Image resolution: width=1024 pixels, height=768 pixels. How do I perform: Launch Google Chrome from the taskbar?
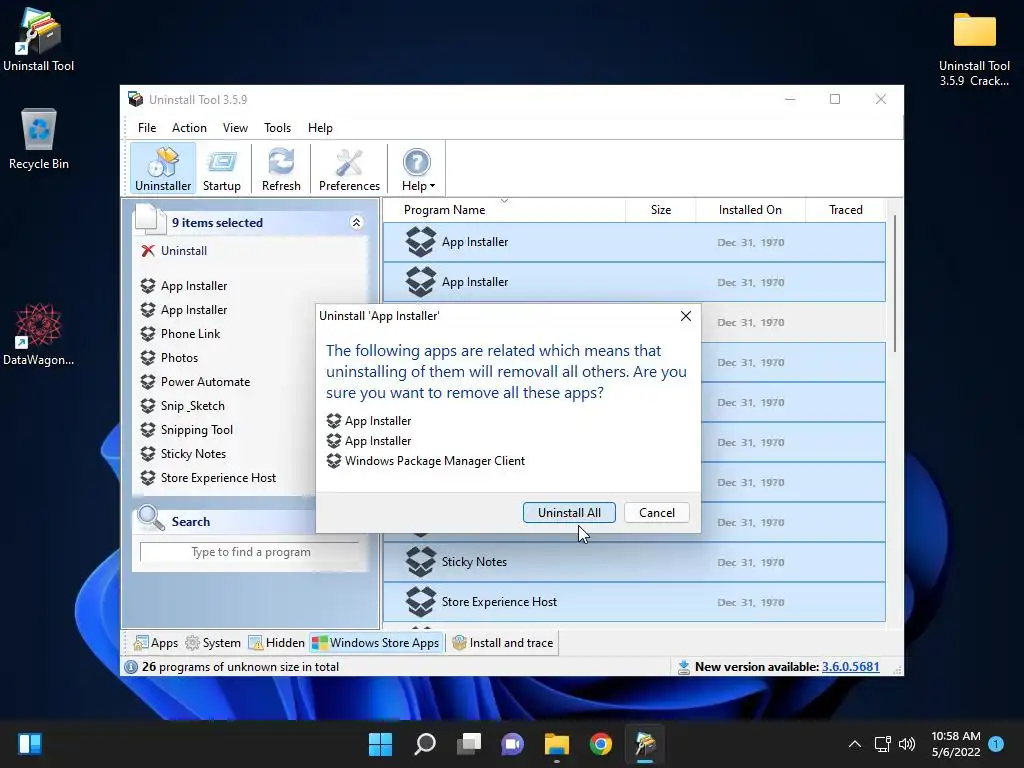[601, 744]
